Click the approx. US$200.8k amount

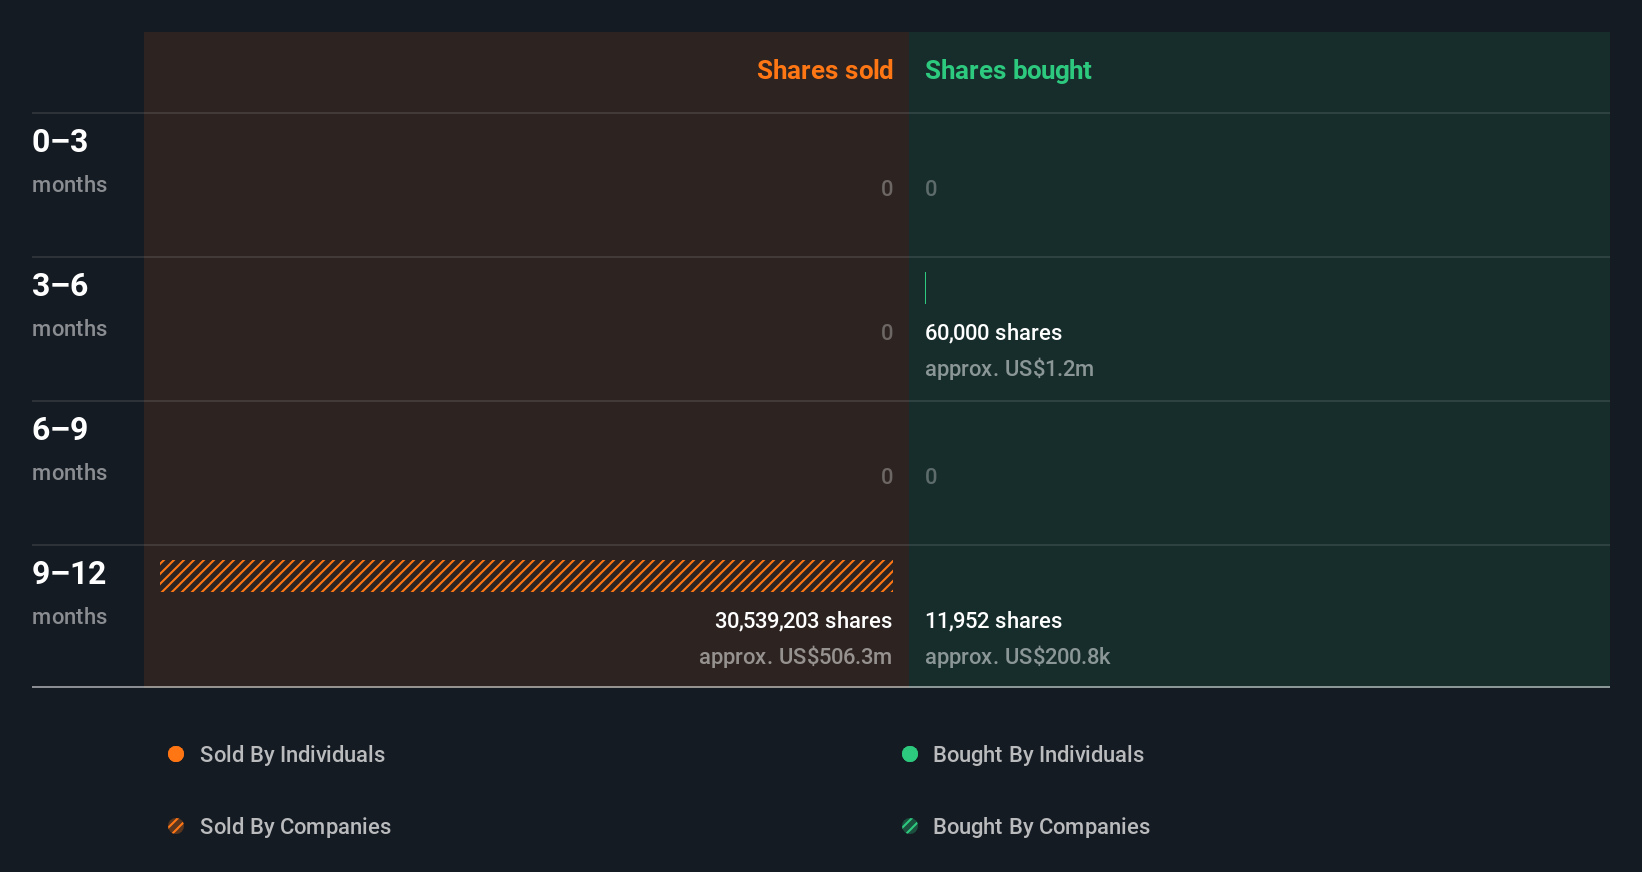tap(1017, 656)
